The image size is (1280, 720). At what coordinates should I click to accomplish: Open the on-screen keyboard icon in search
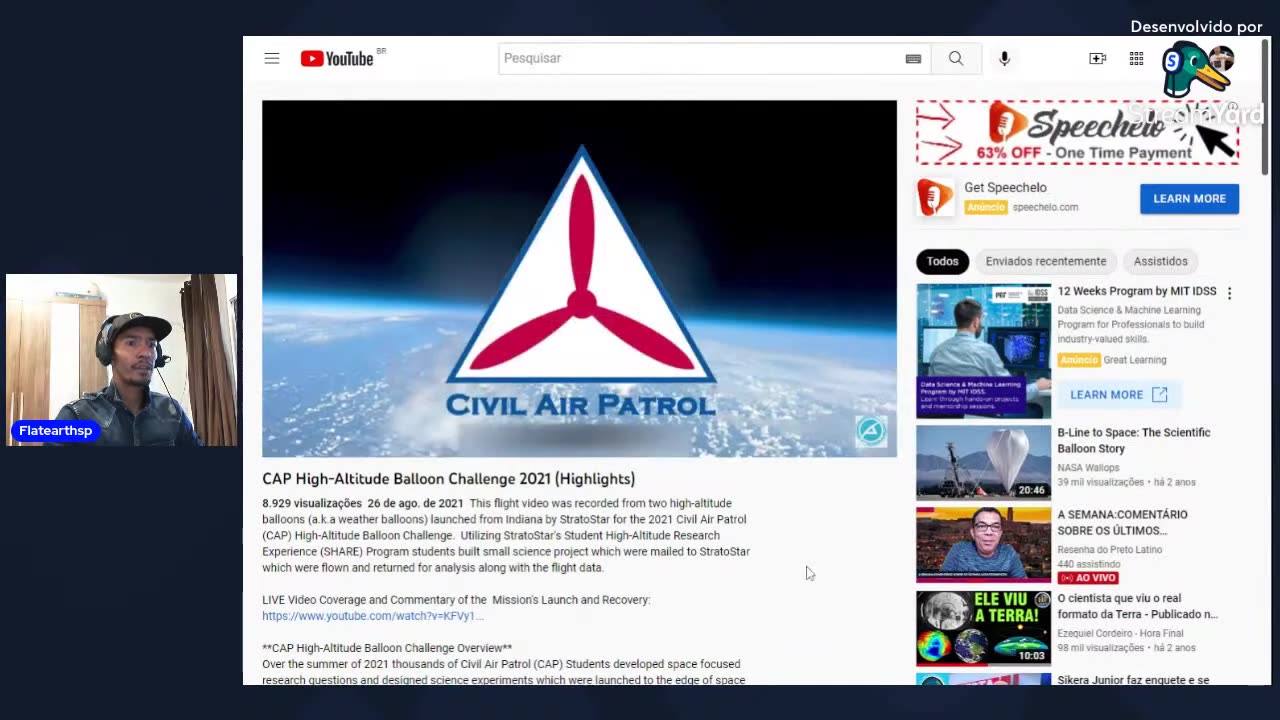tap(913, 59)
